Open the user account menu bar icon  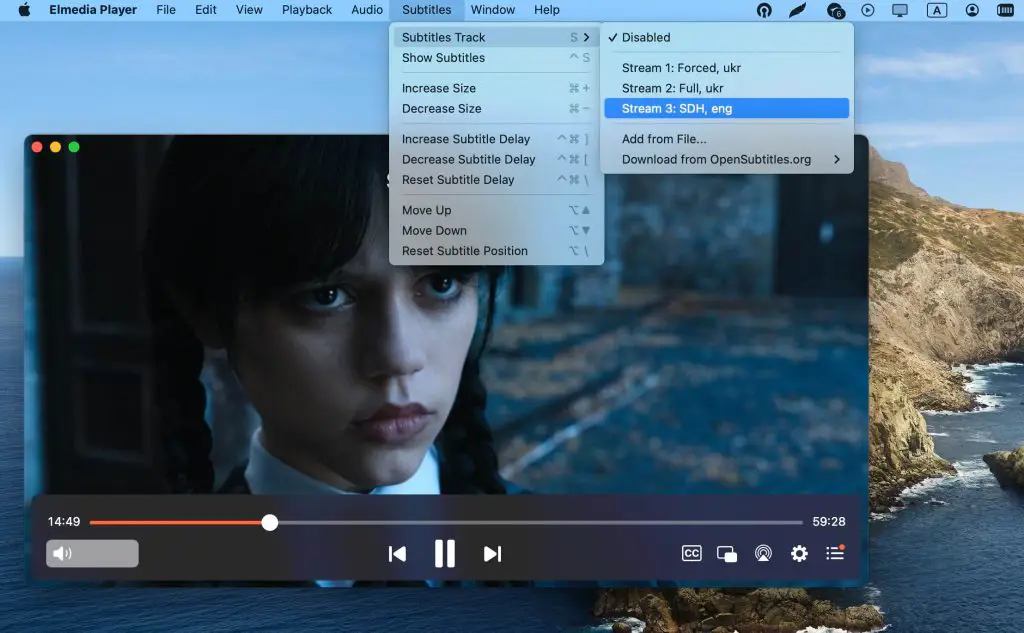click(972, 10)
